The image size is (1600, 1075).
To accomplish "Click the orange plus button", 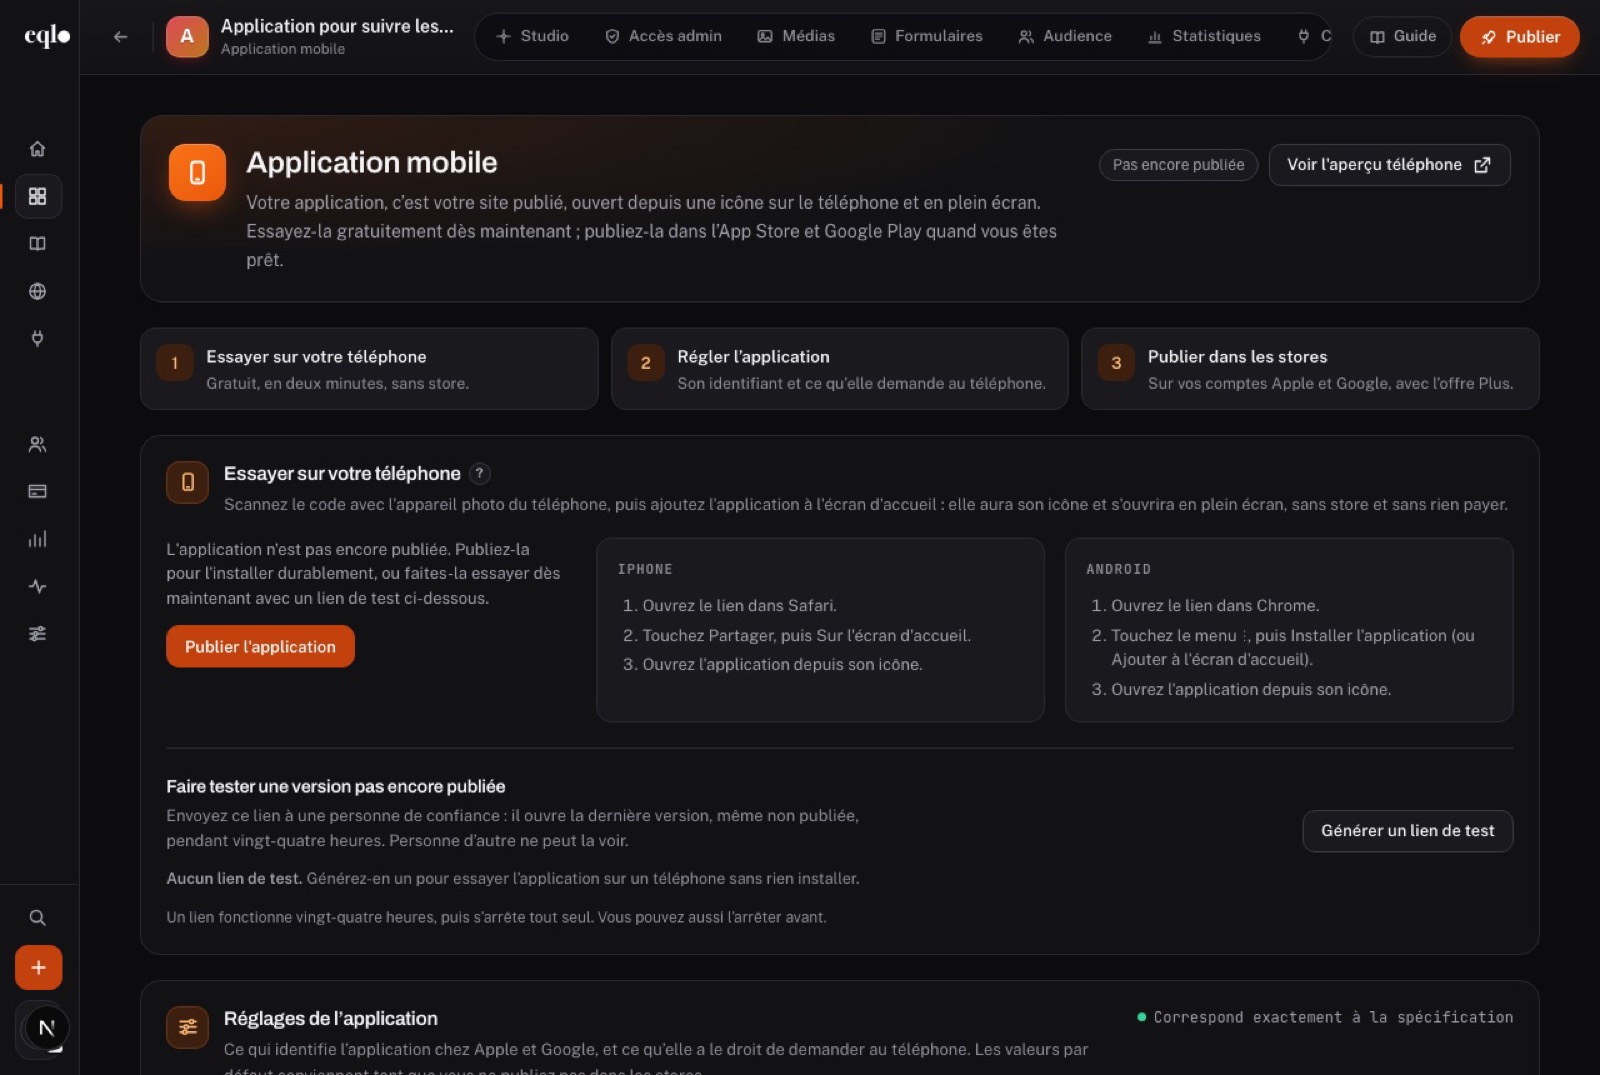I will 38,967.
